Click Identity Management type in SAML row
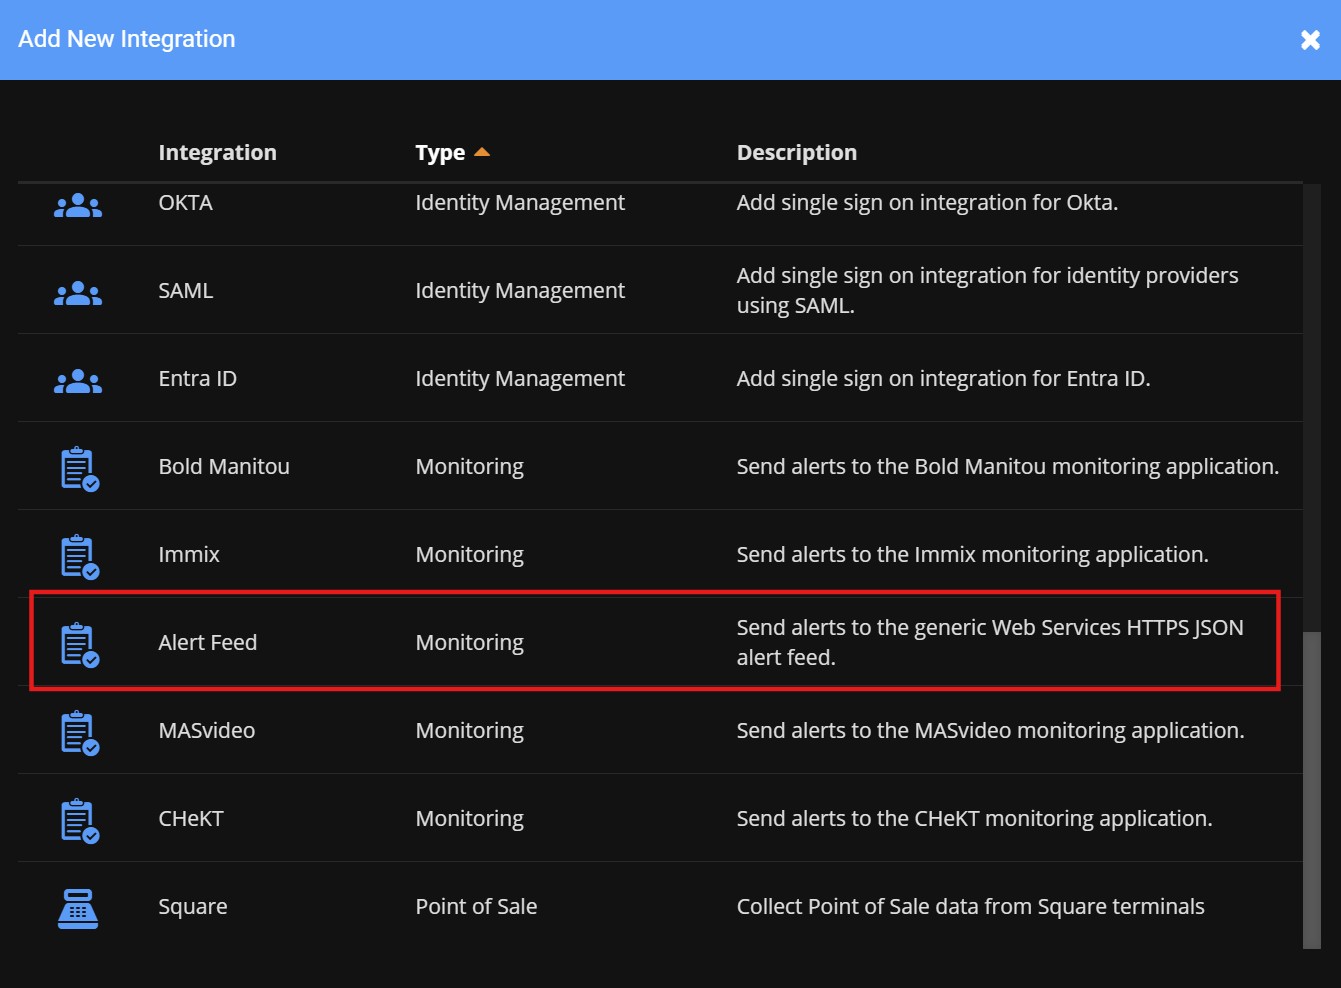The width and height of the screenshot is (1341, 988). (x=520, y=291)
